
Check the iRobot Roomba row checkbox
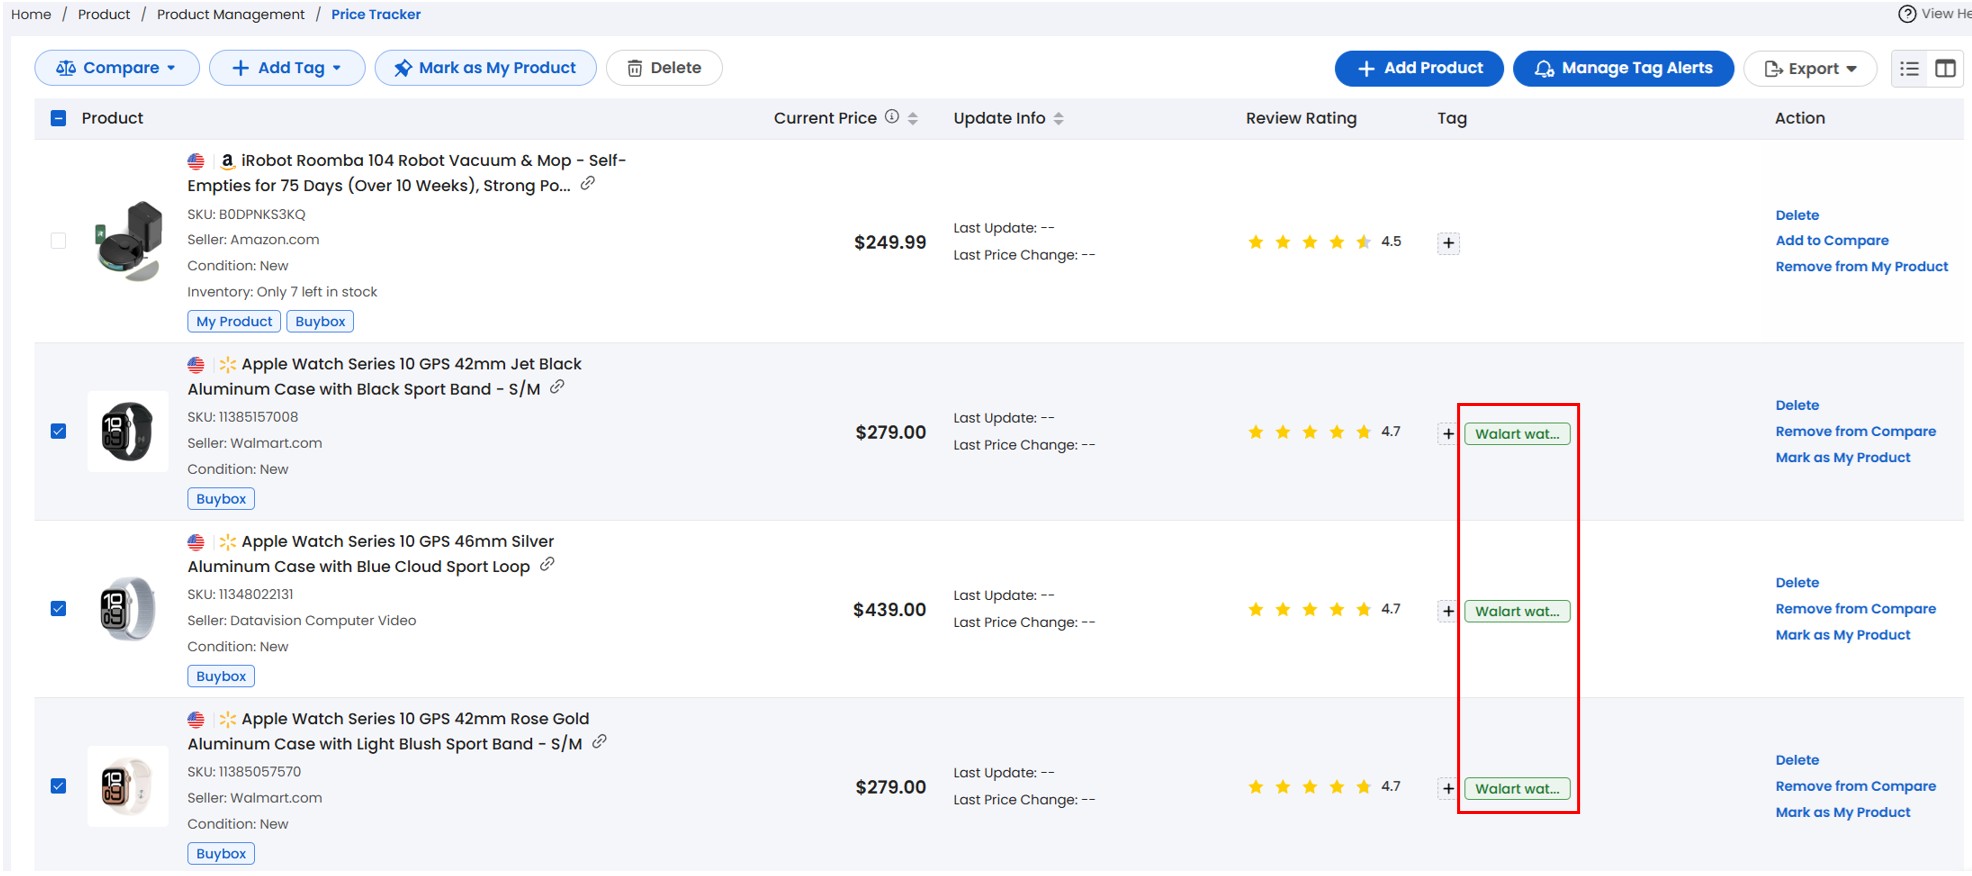[58, 241]
